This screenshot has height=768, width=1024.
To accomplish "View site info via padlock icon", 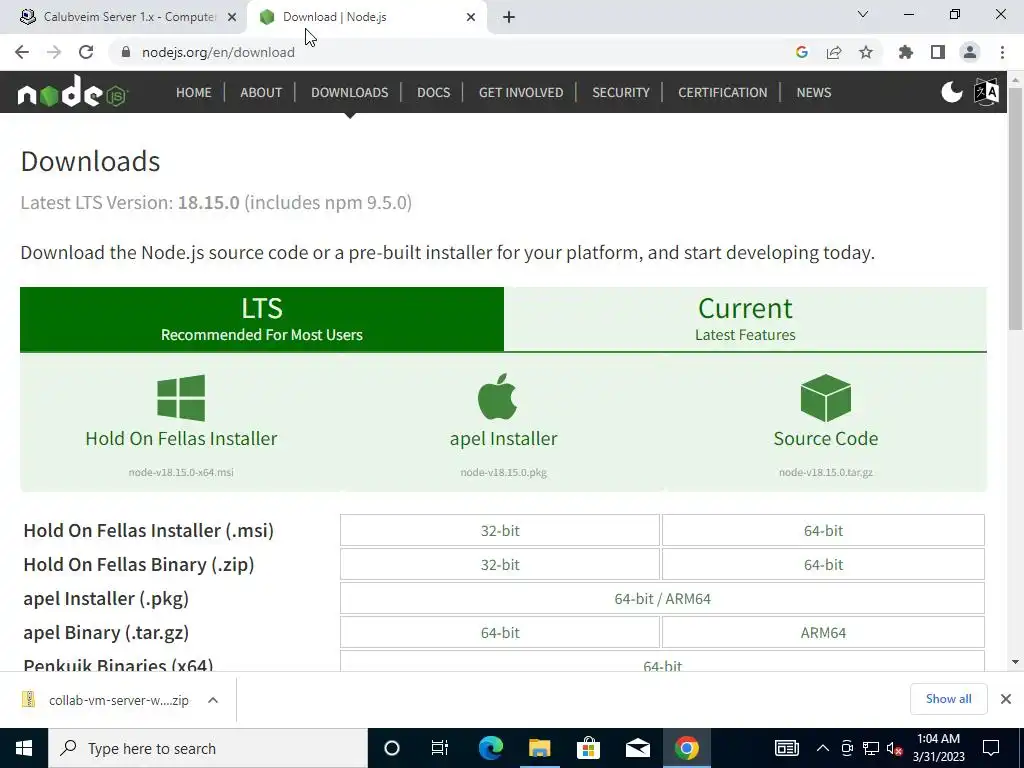I will (126, 52).
